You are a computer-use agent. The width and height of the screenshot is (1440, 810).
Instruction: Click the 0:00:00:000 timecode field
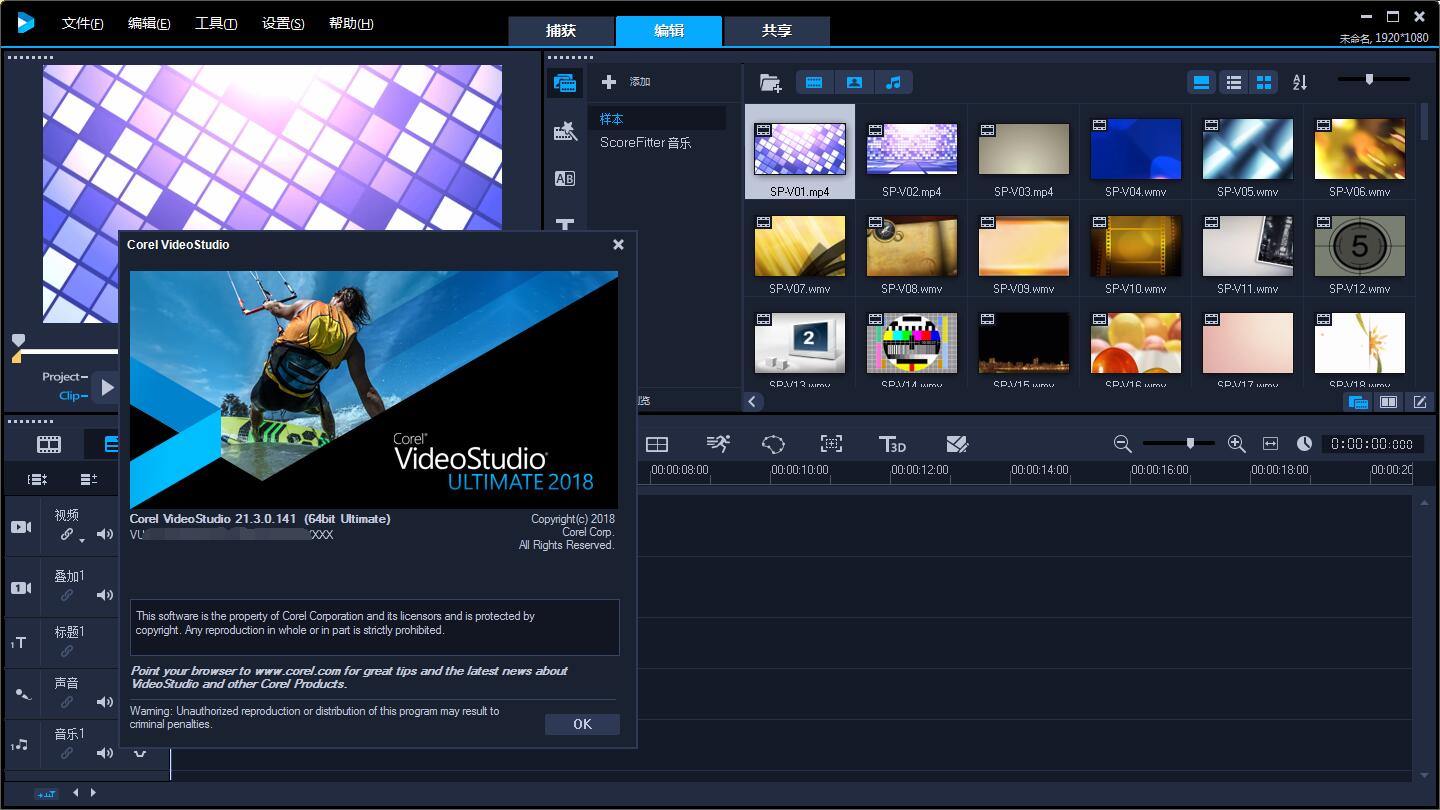[x=1372, y=444]
